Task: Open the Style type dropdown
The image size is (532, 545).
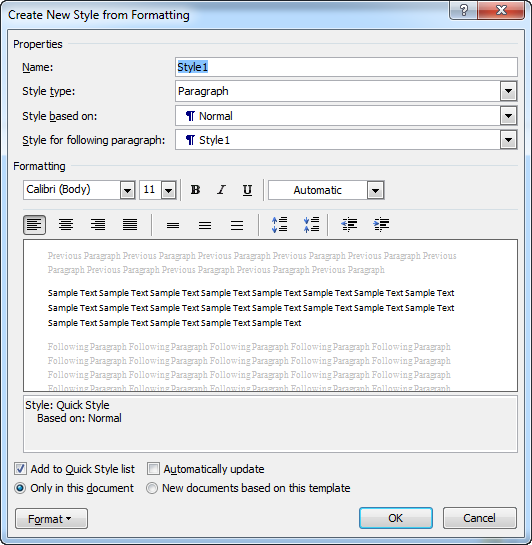Action: pyautogui.click(x=508, y=91)
